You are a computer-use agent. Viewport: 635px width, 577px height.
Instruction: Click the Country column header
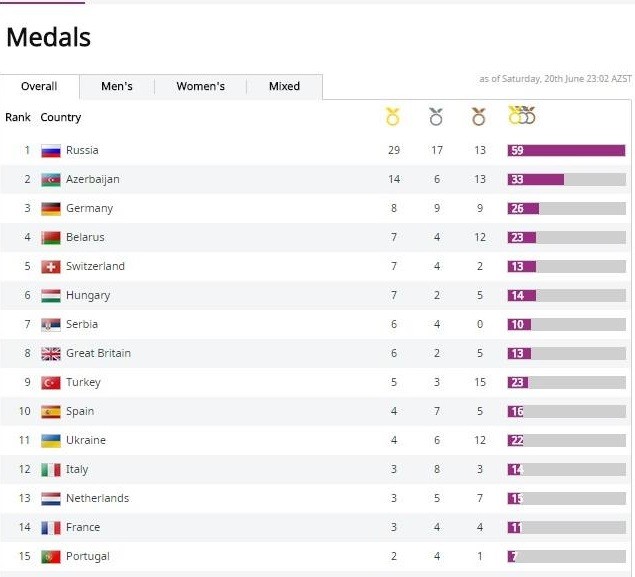[x=61, y=118]
